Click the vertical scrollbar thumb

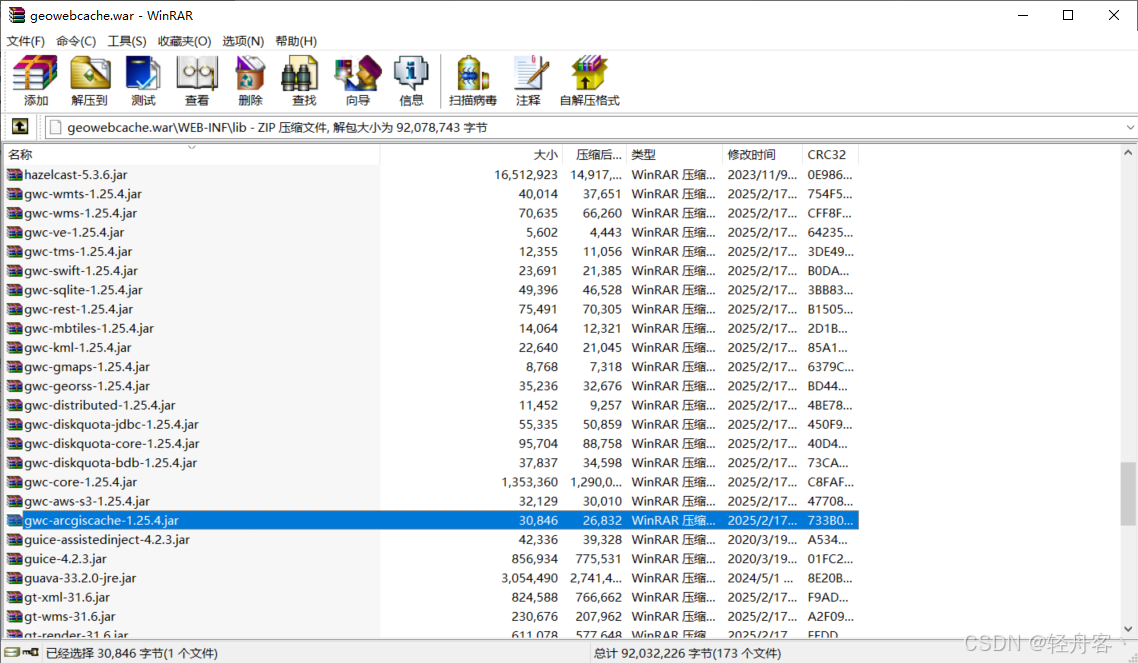[1128, 493]
